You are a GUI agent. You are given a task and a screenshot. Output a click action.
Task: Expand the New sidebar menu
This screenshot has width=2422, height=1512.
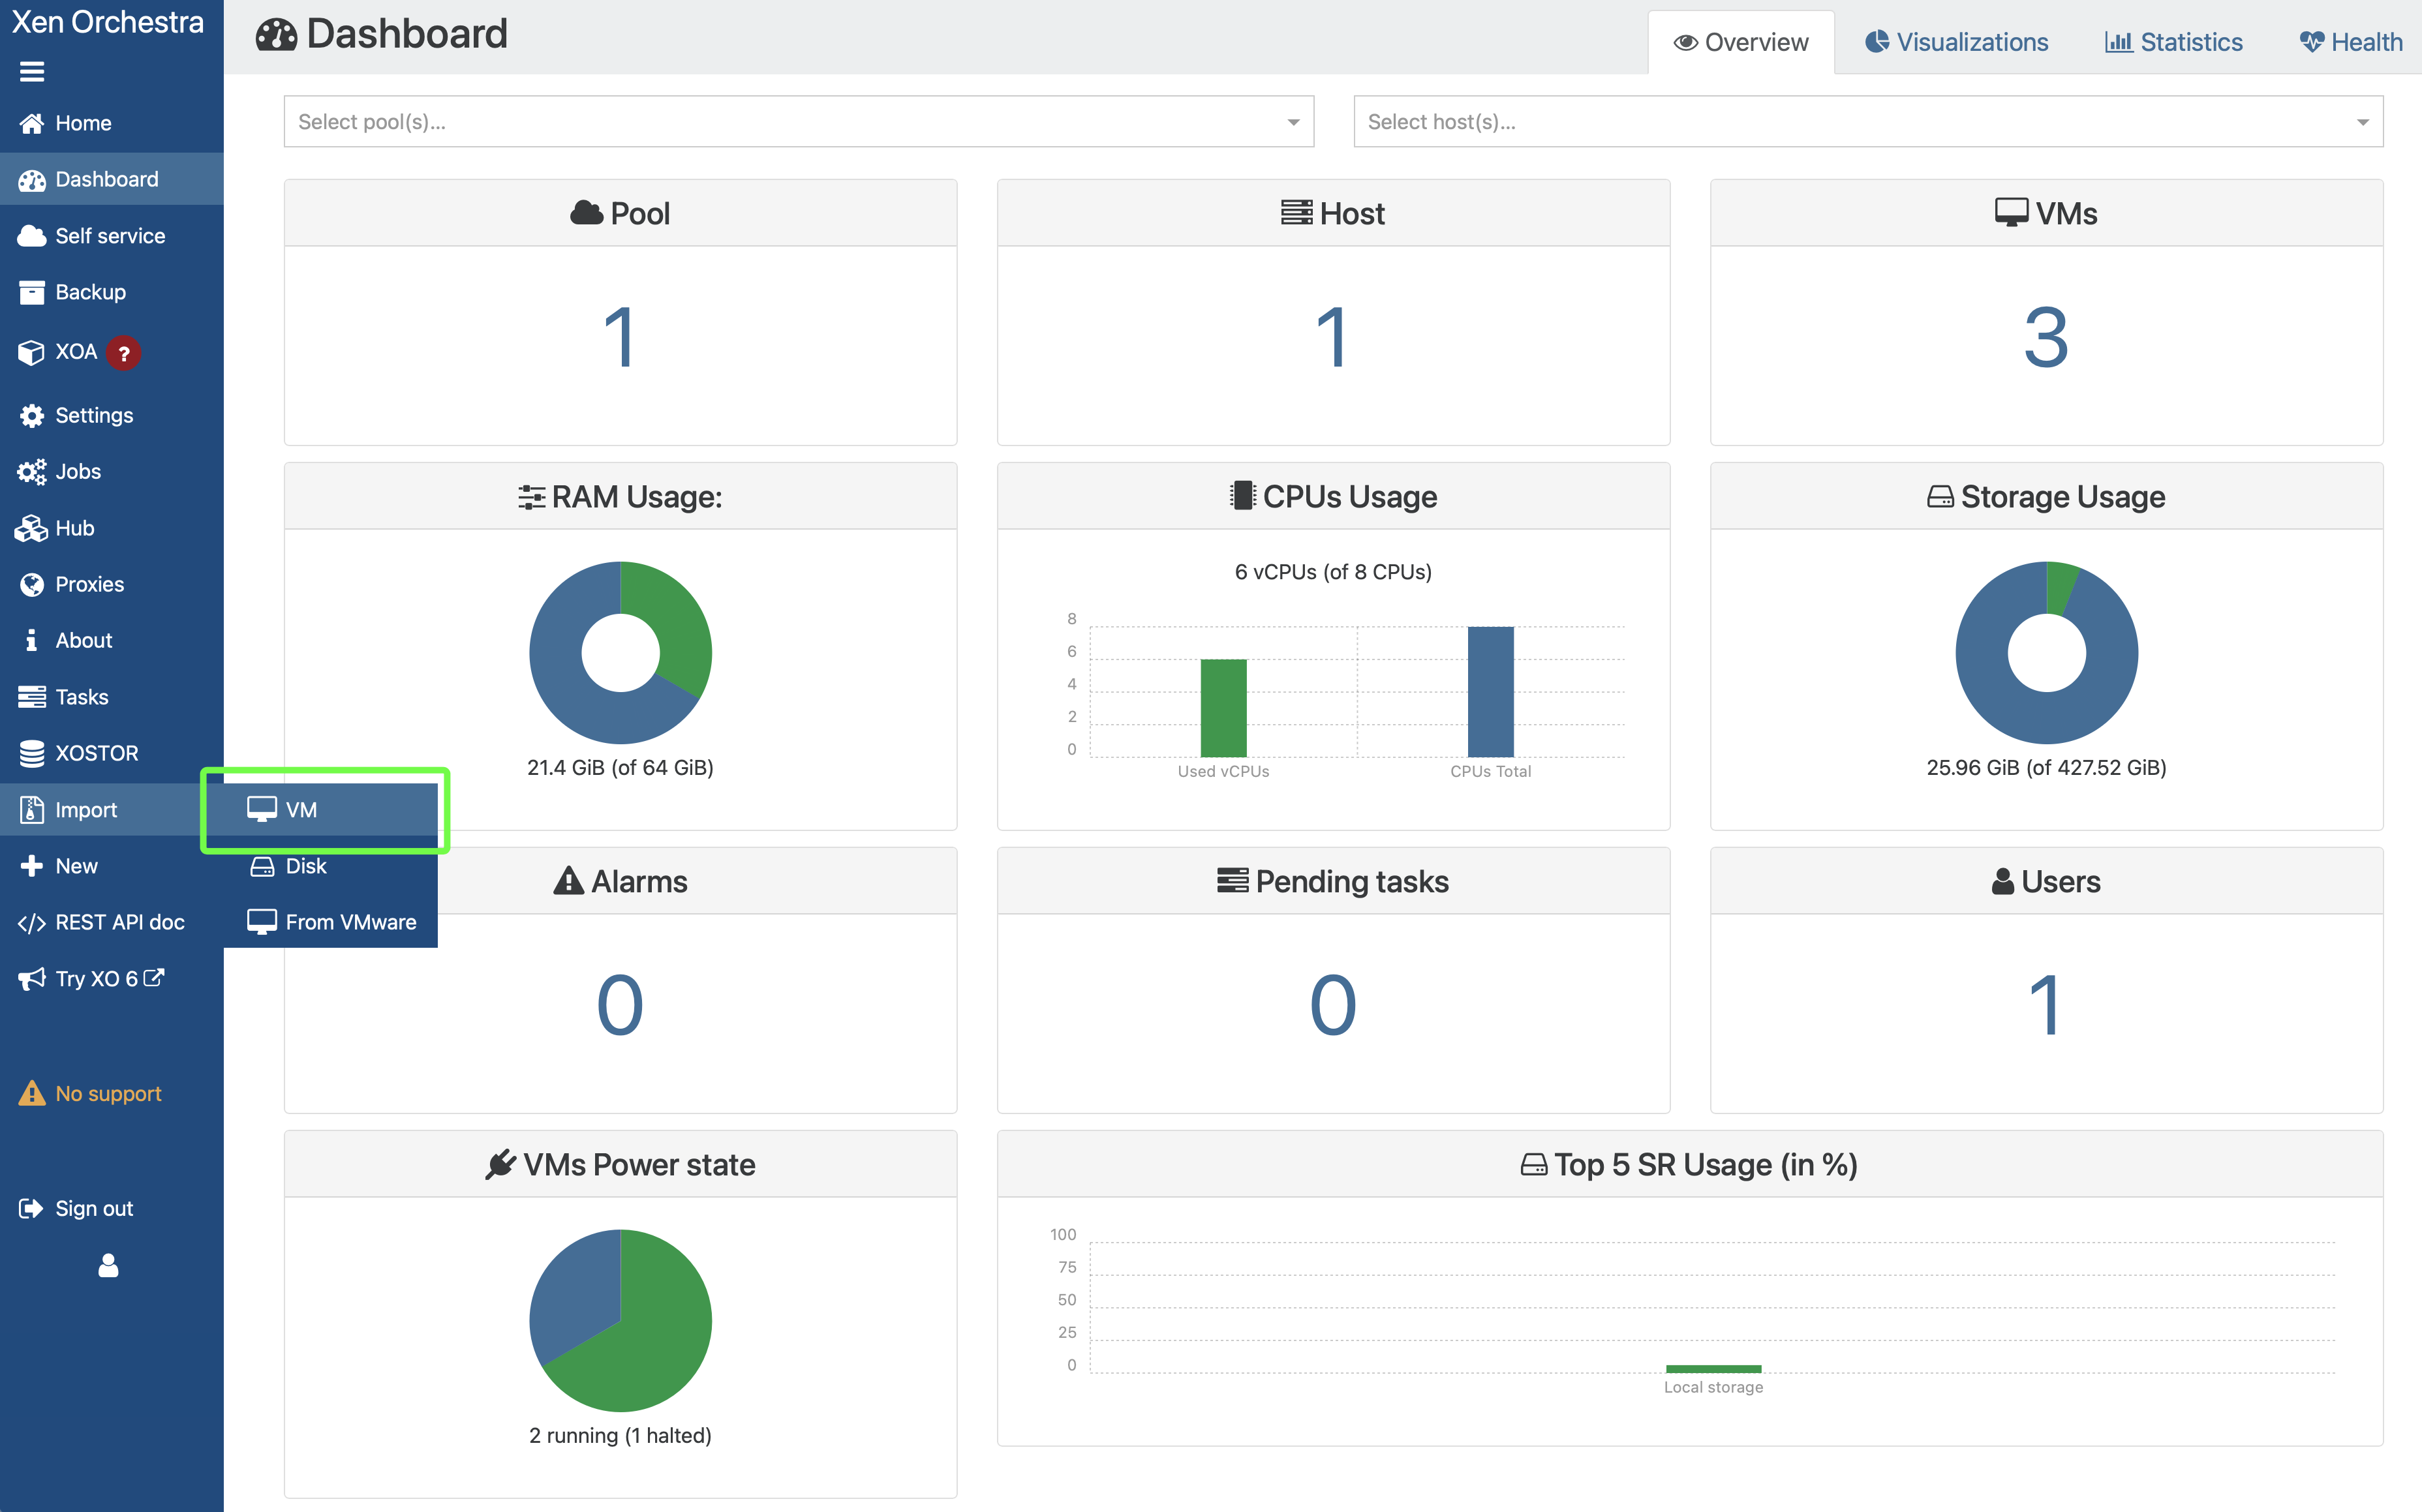coord(76,866)
